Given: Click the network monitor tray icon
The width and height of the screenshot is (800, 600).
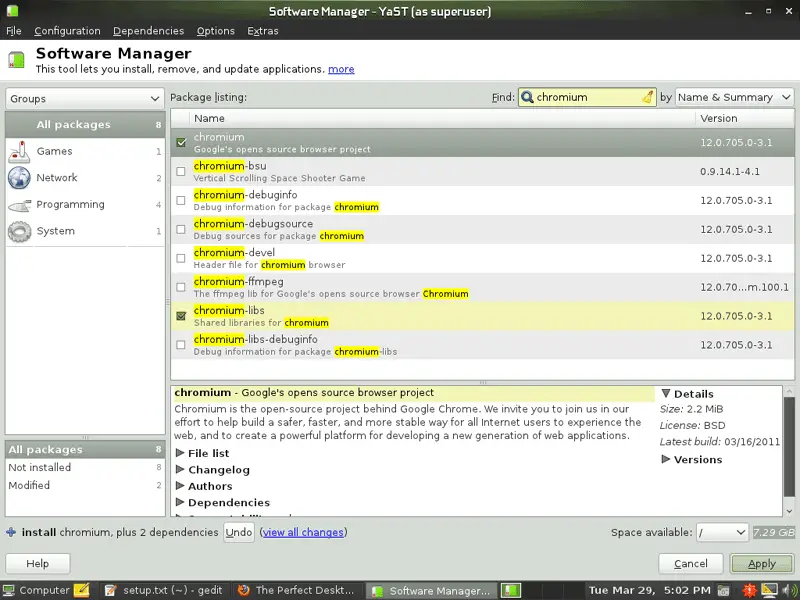Looking at the screenshot, I should (769, 590).
